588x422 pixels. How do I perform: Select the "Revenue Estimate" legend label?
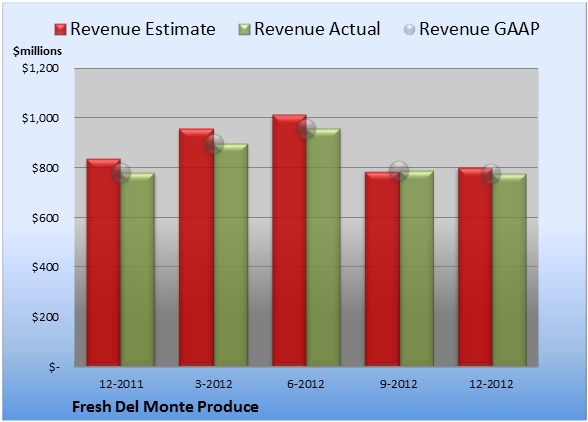tap(143, 29)
